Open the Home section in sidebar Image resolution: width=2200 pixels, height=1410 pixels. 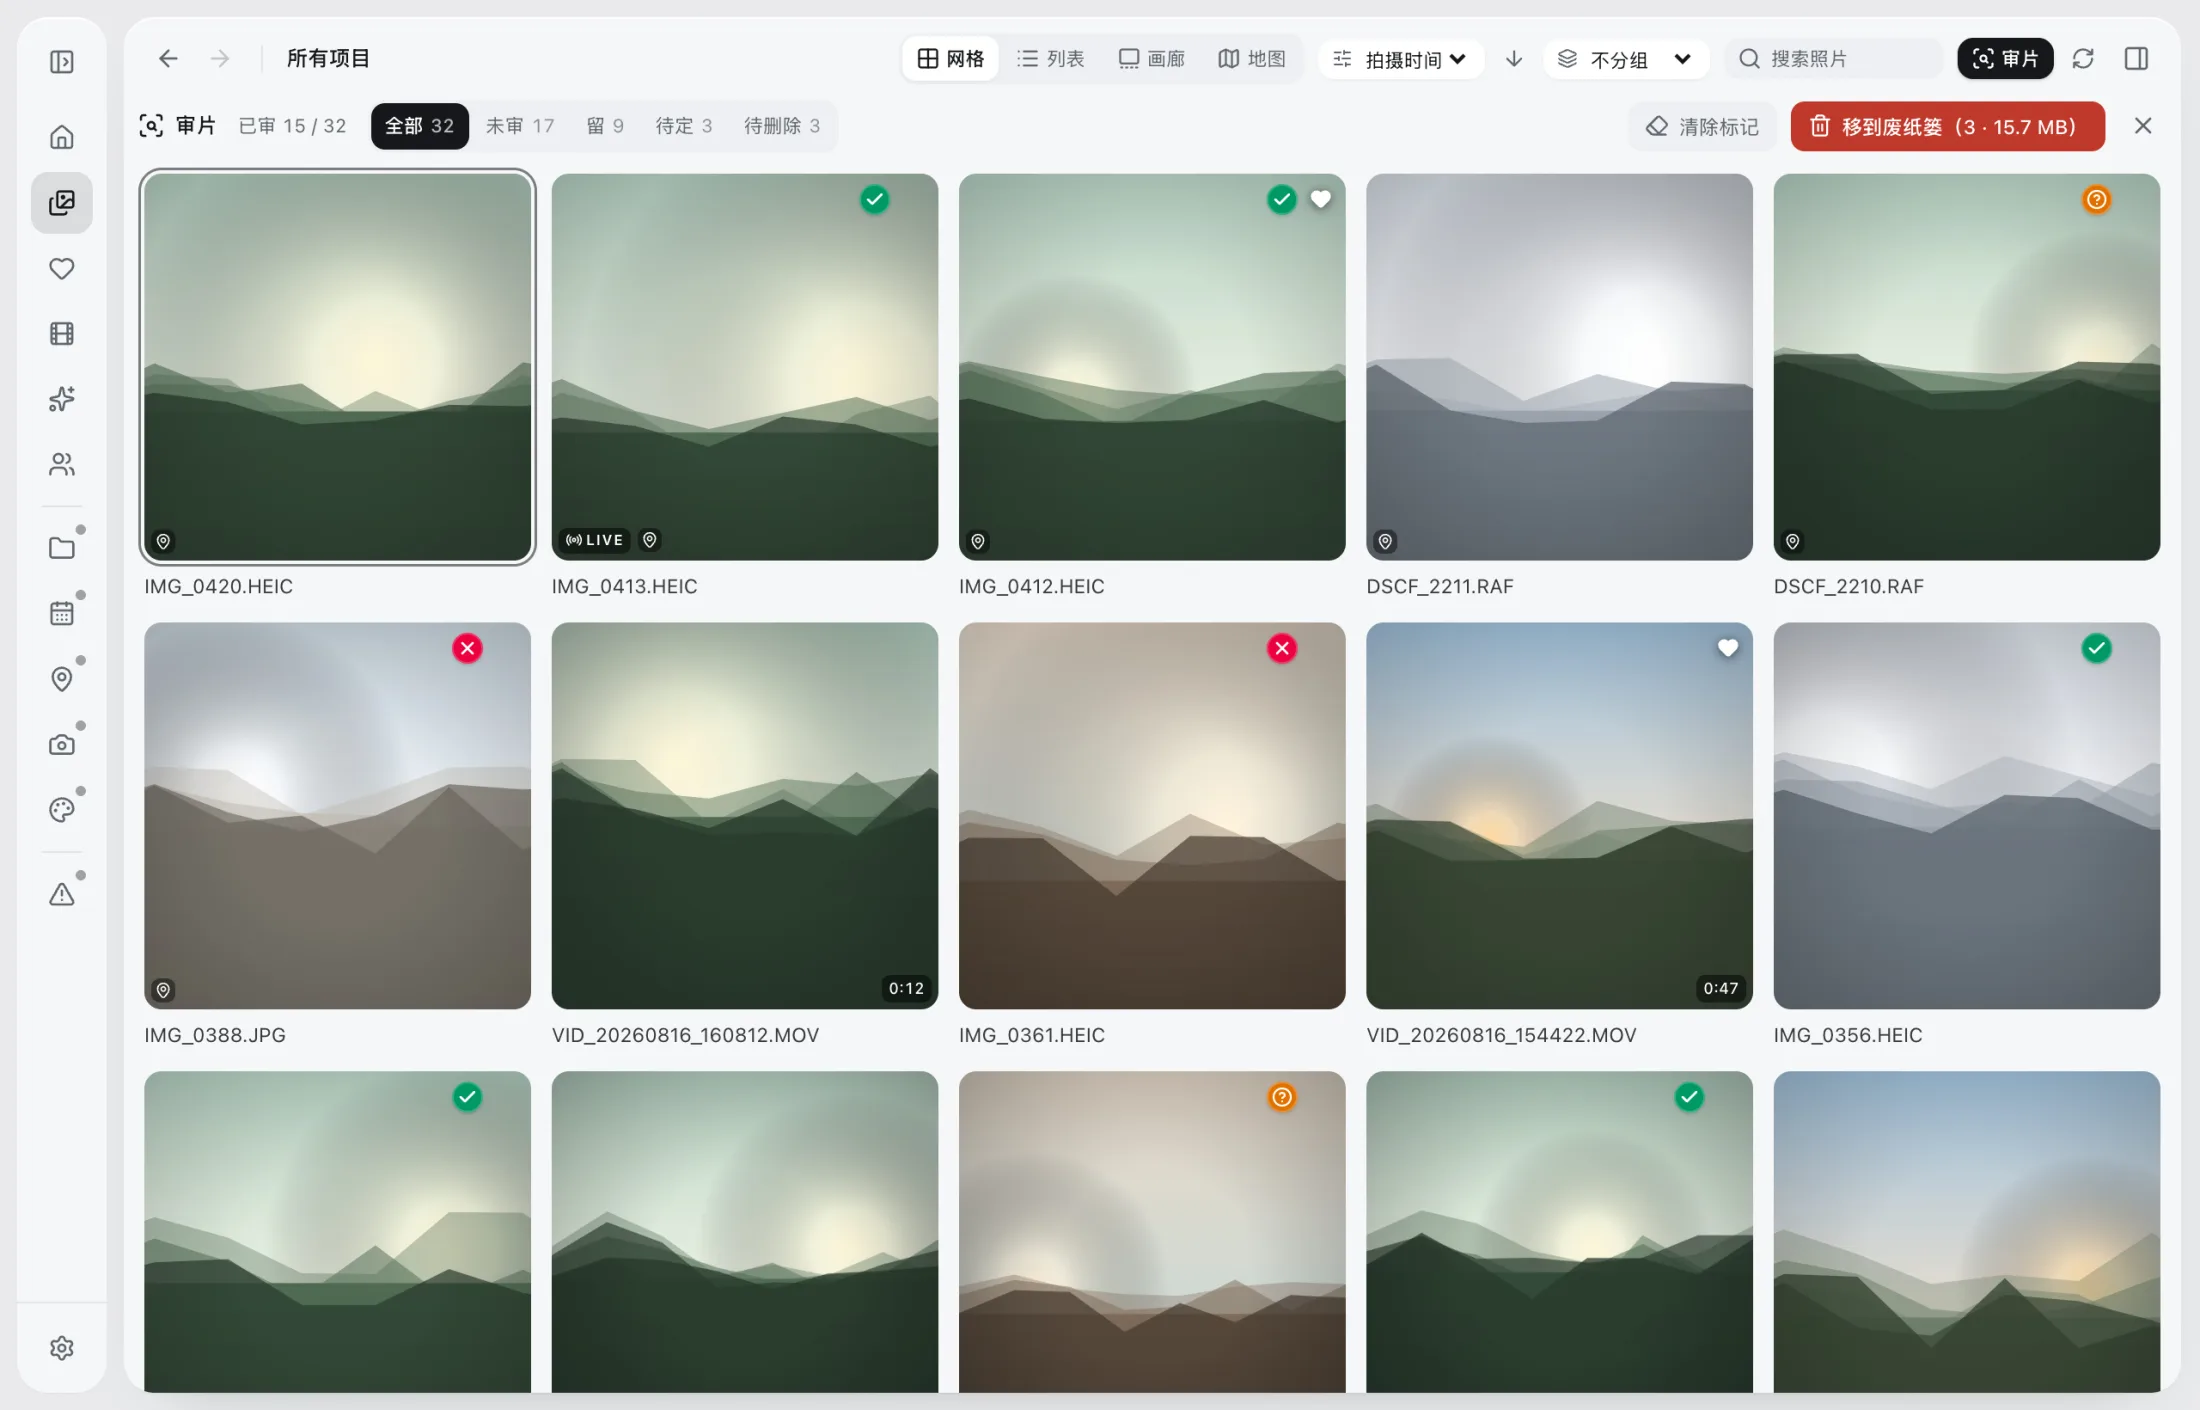(x=62, y=137)
